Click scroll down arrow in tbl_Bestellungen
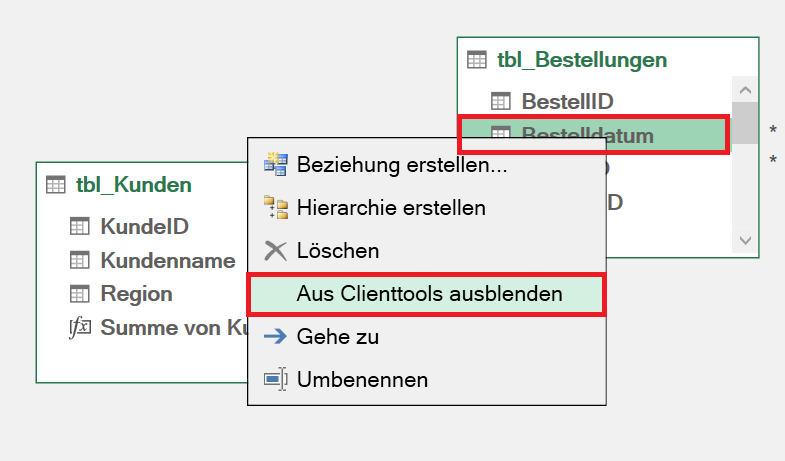The width and height of the screenshot is (785, 461). (745, 241)
